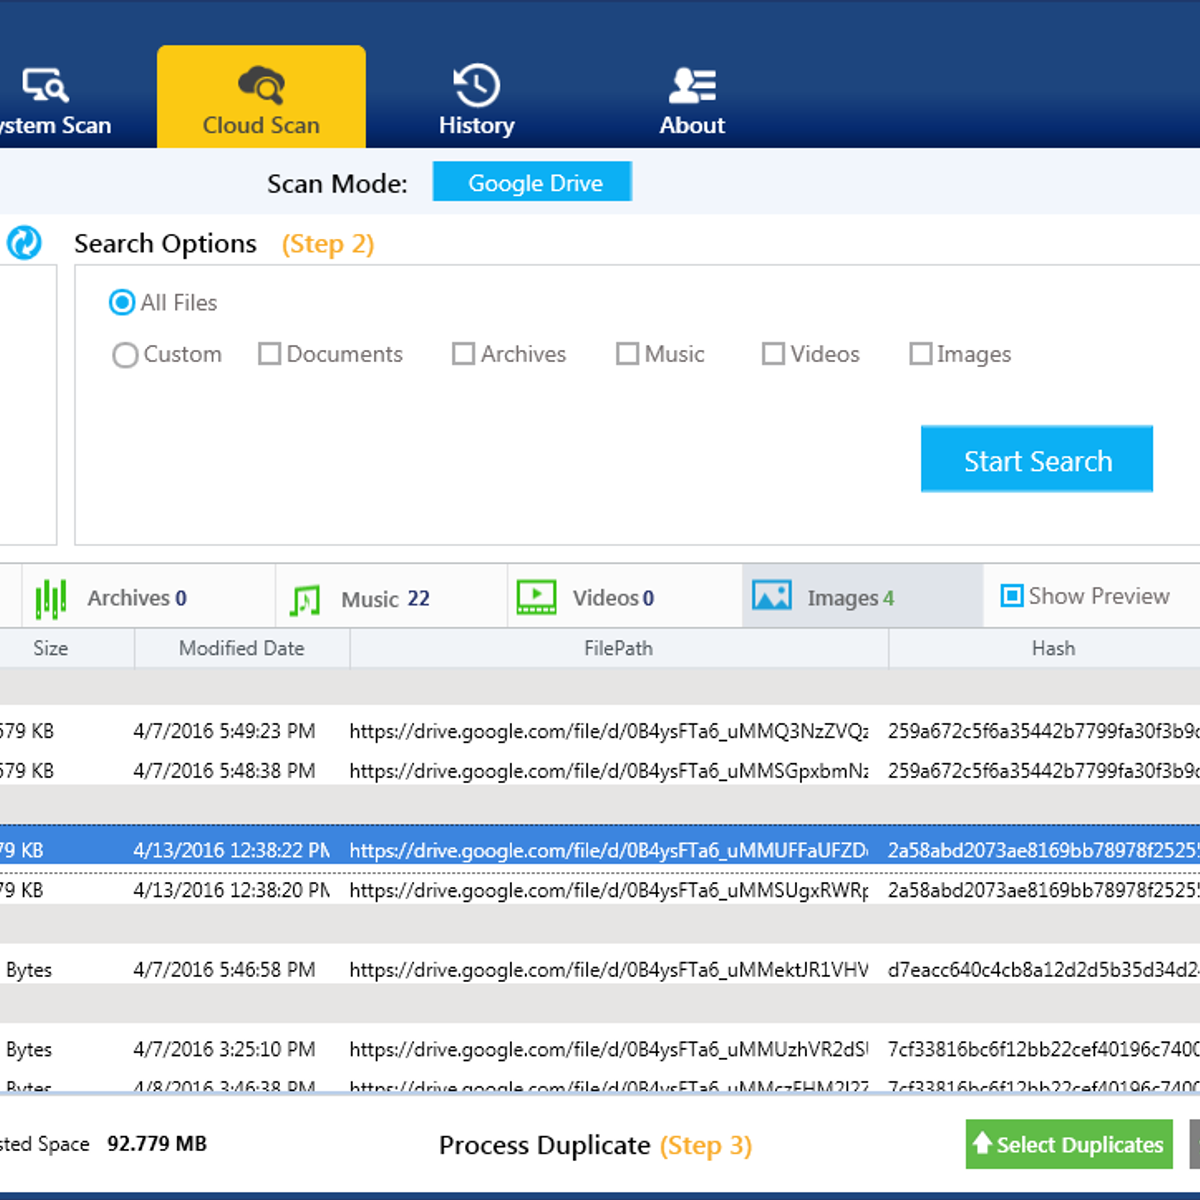Open the Cloud Scan tab icon

click(x=261, y=86)
